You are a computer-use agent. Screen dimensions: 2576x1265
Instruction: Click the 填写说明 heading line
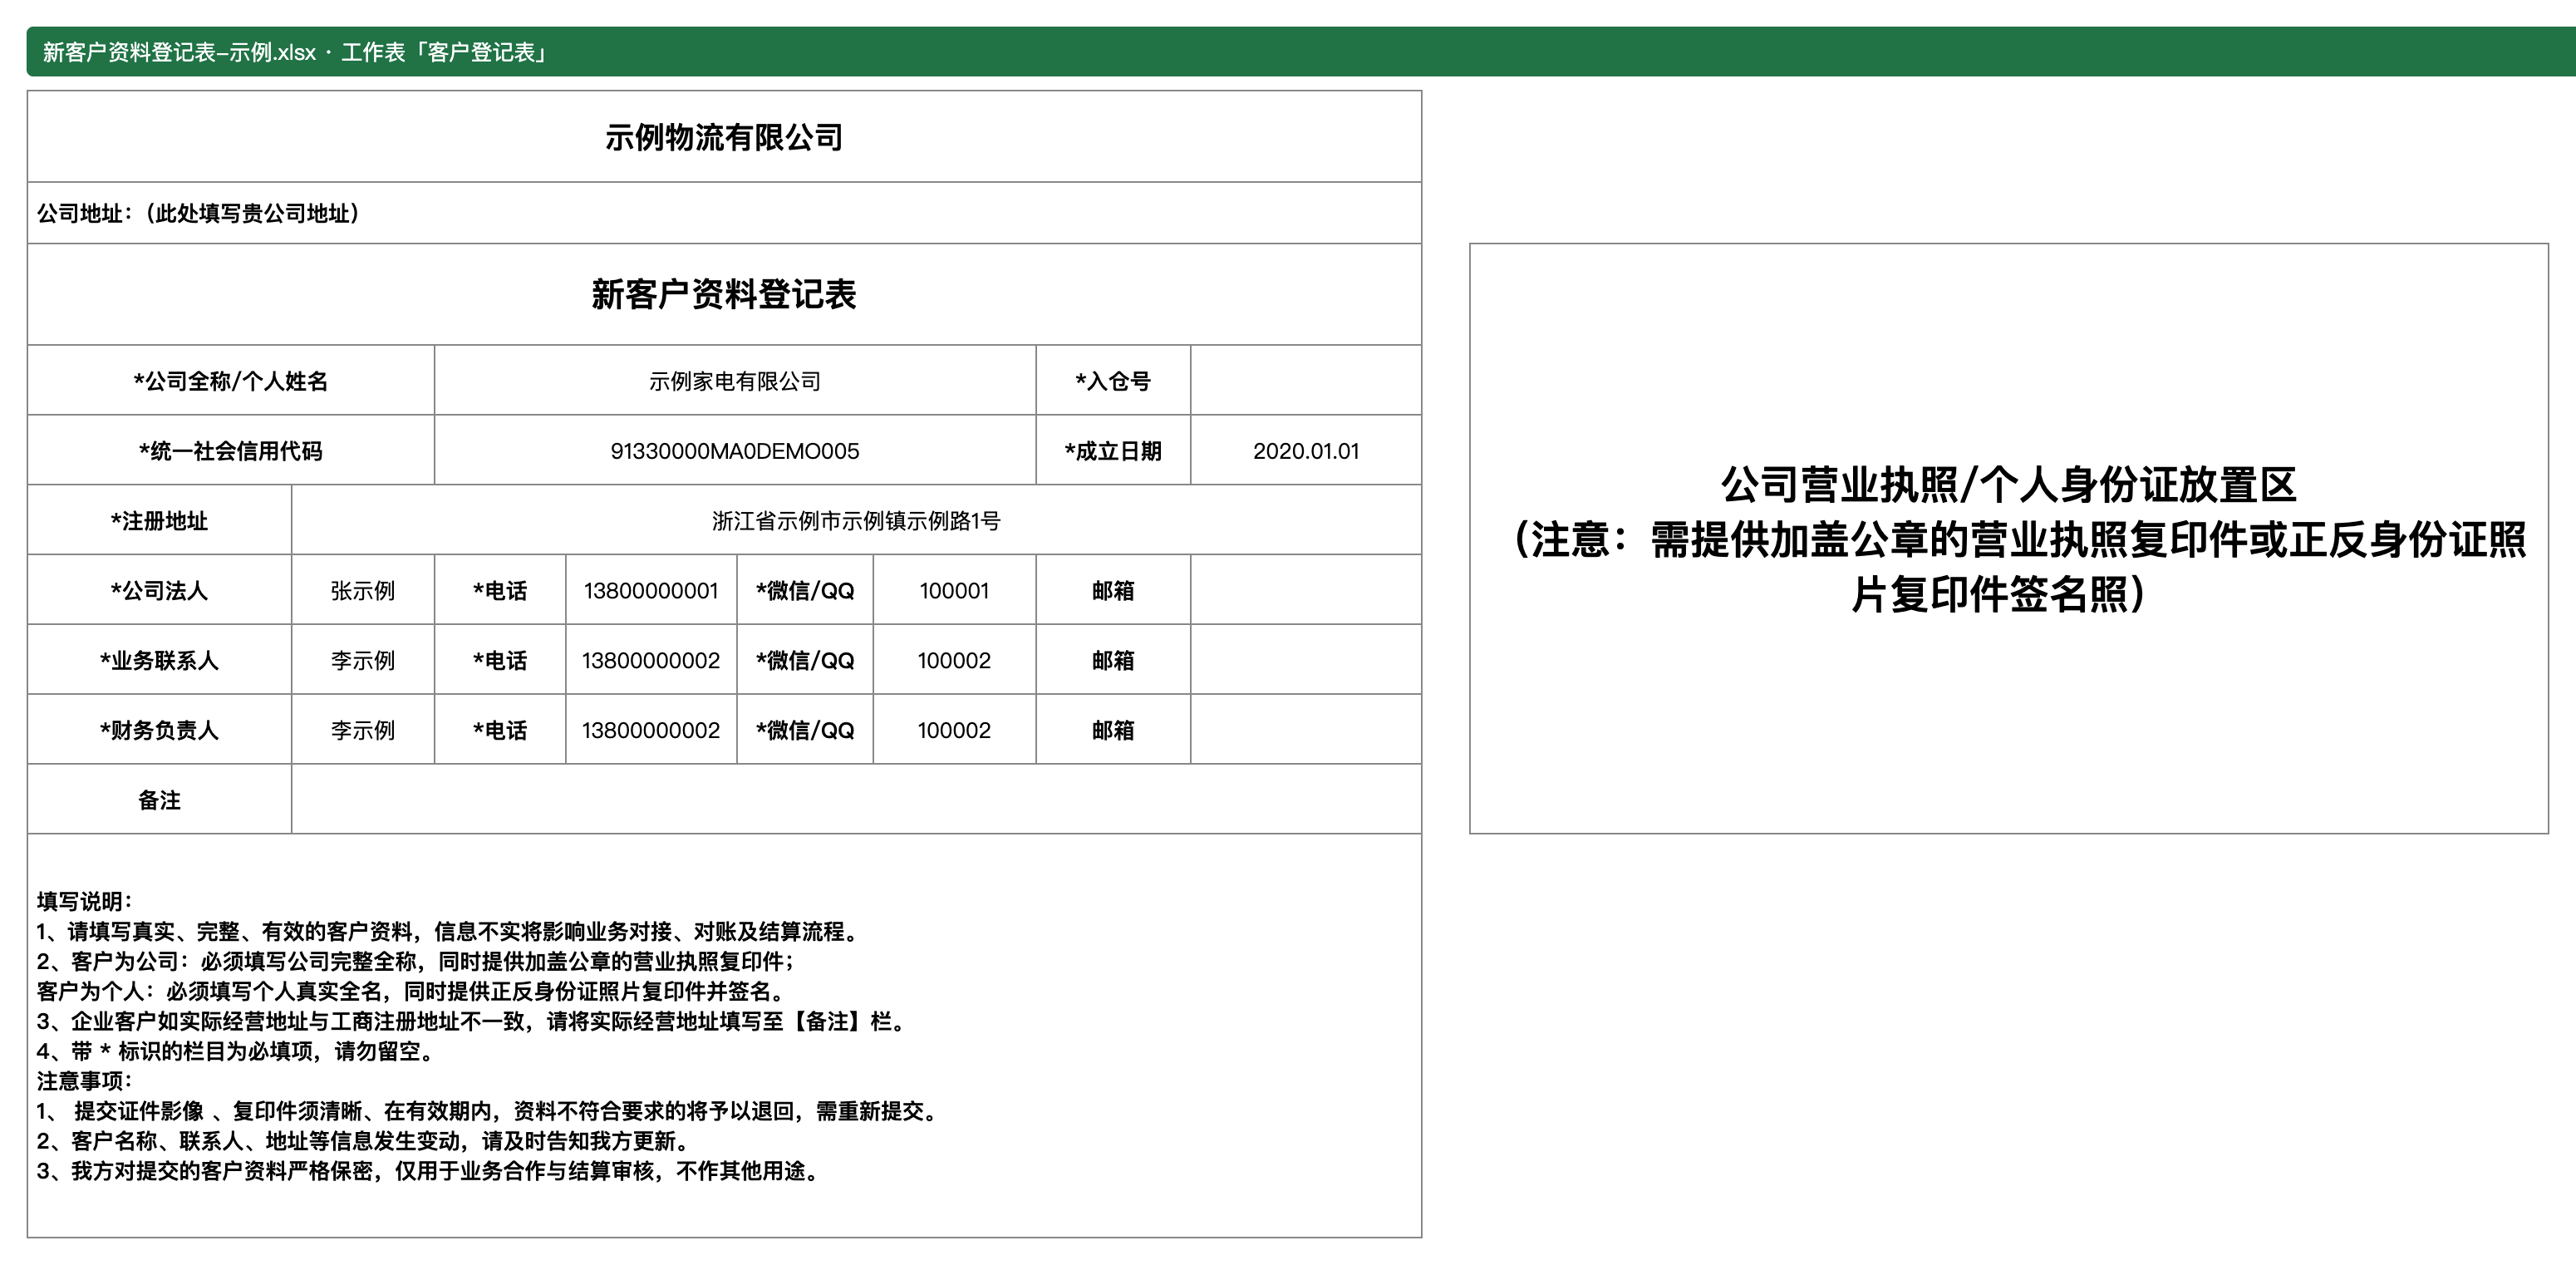pyautogui.click(x=85, y=901)
